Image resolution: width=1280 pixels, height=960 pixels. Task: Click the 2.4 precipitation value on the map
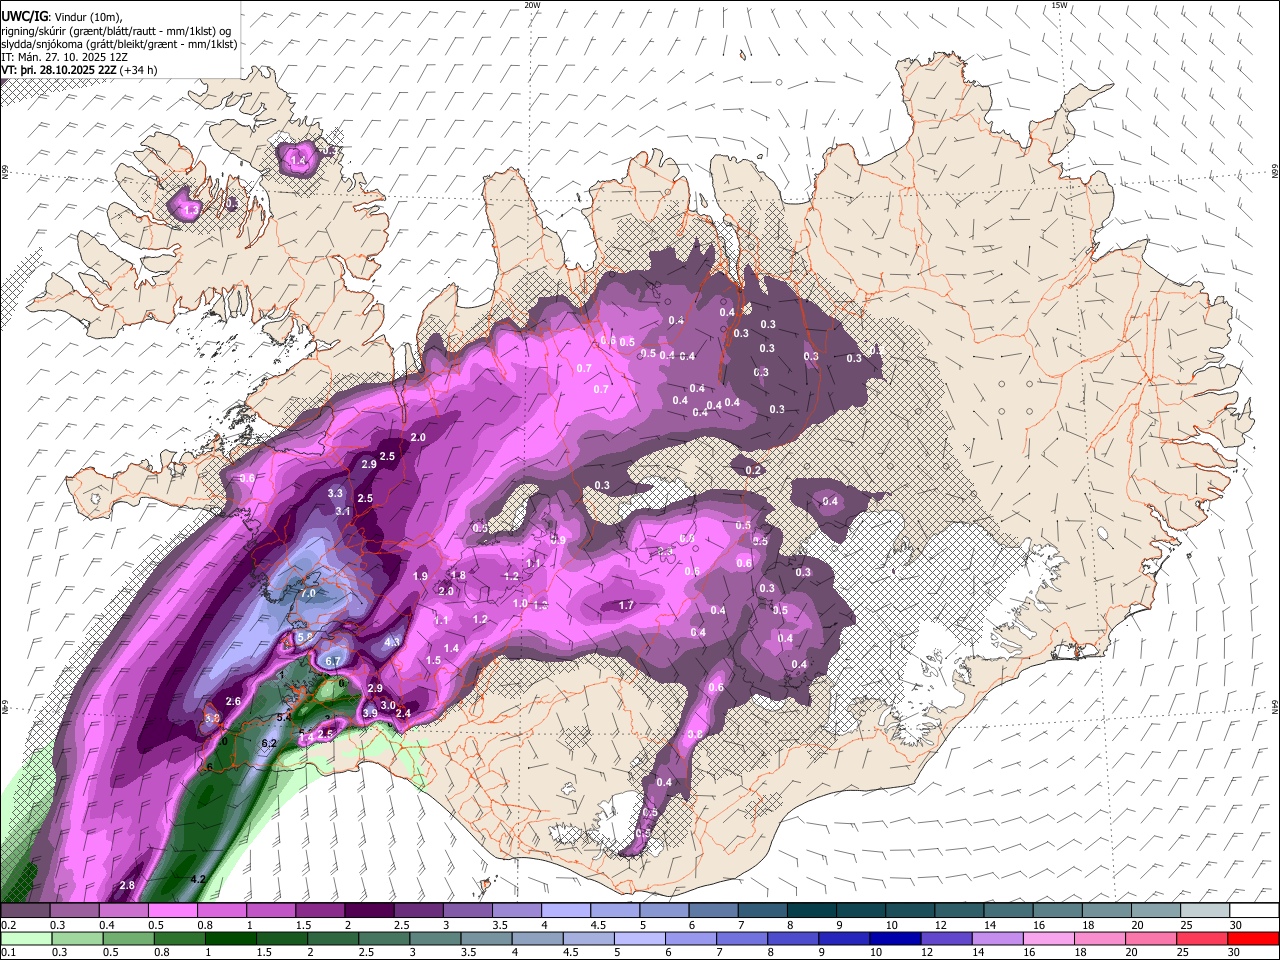404,713
